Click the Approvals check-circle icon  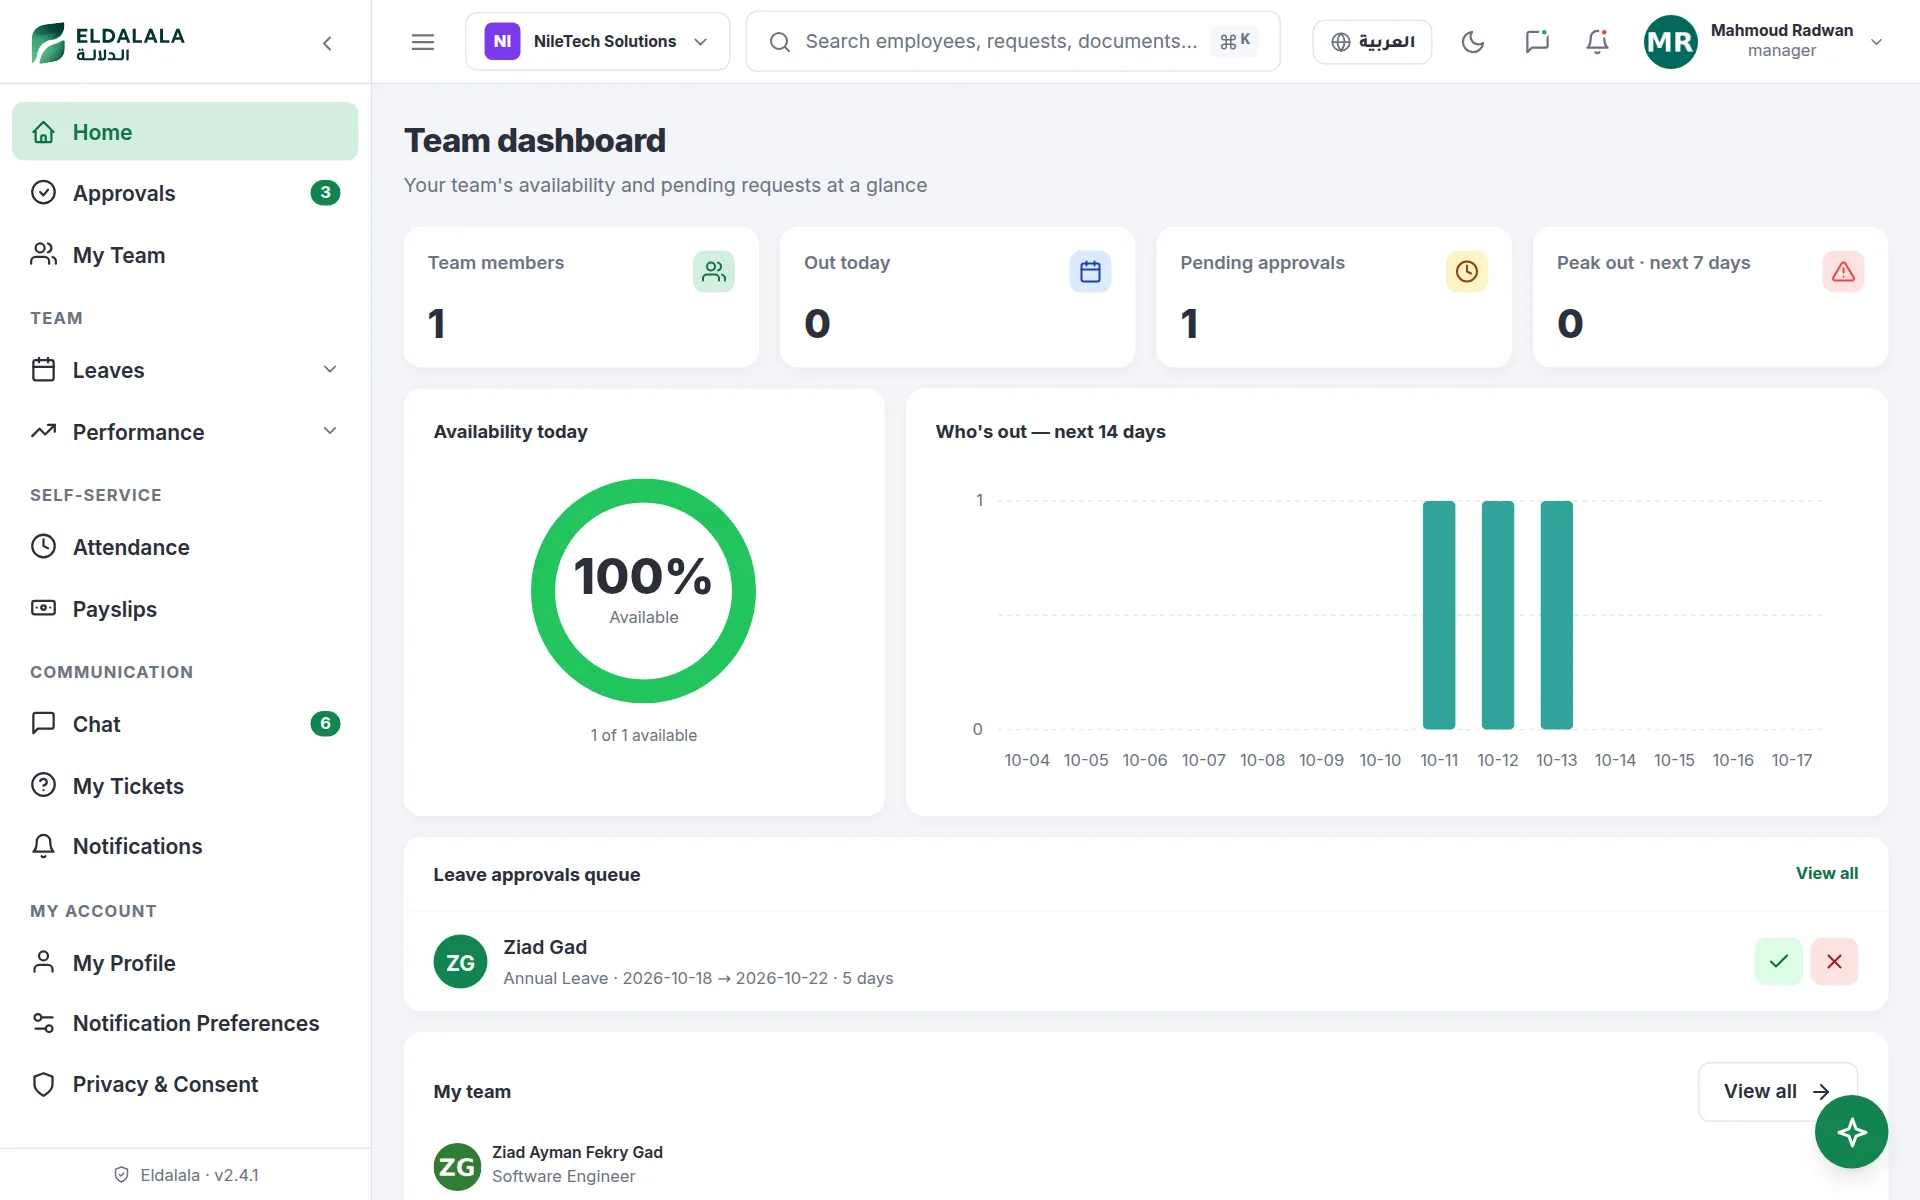pos(43,192)
